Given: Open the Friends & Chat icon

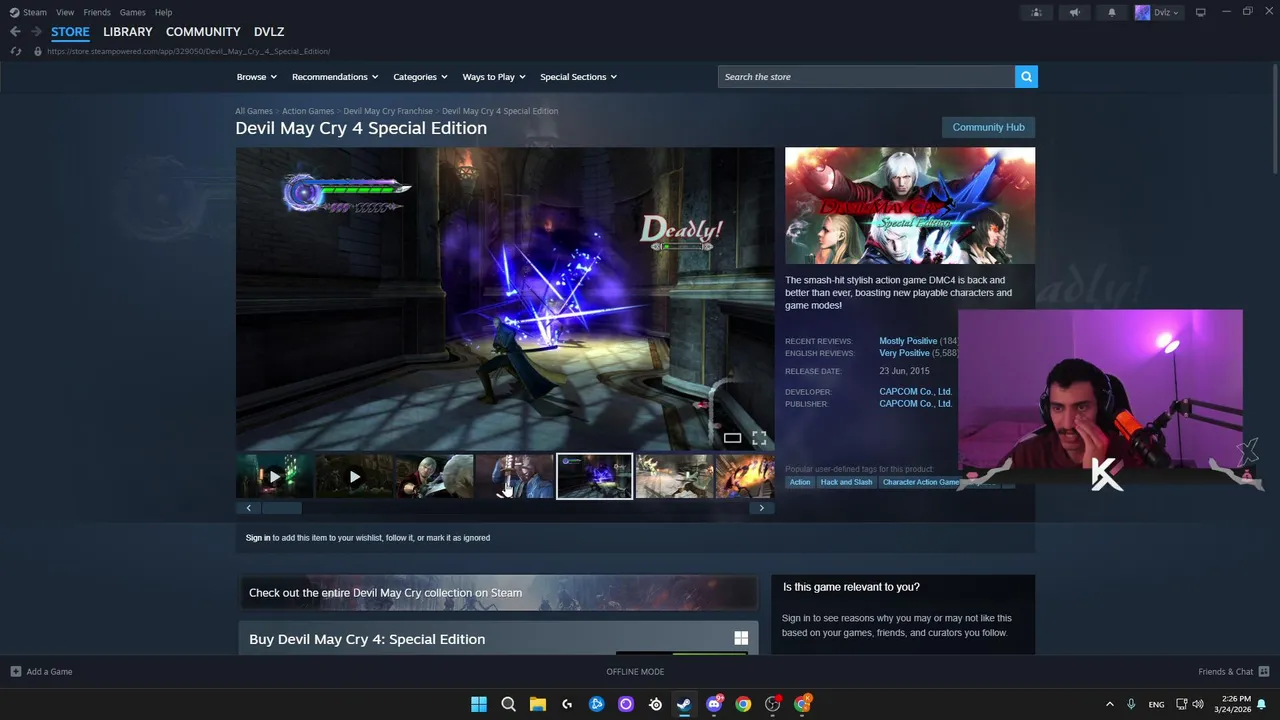Looking at the screenshot, I should tap(1264, 672).
